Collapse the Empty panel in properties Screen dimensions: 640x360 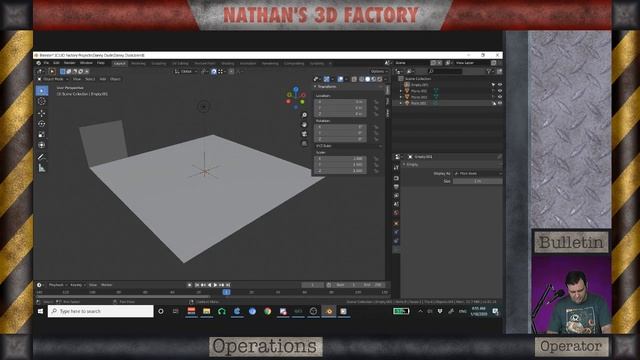404,164
